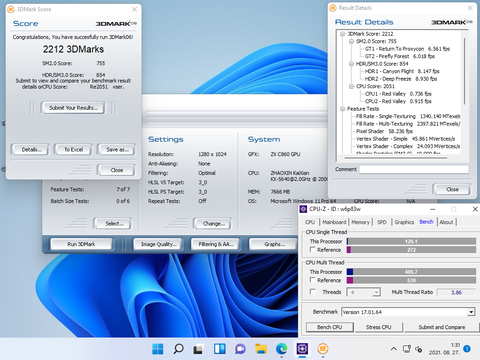Tick Reference checkbox under CPU Single Thread

coord(313,249)
